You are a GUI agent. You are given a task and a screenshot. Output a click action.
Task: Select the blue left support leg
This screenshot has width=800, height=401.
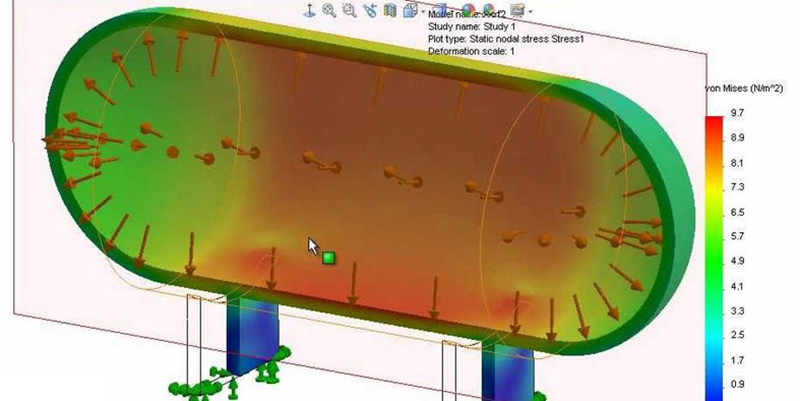(x=252, y=336)
